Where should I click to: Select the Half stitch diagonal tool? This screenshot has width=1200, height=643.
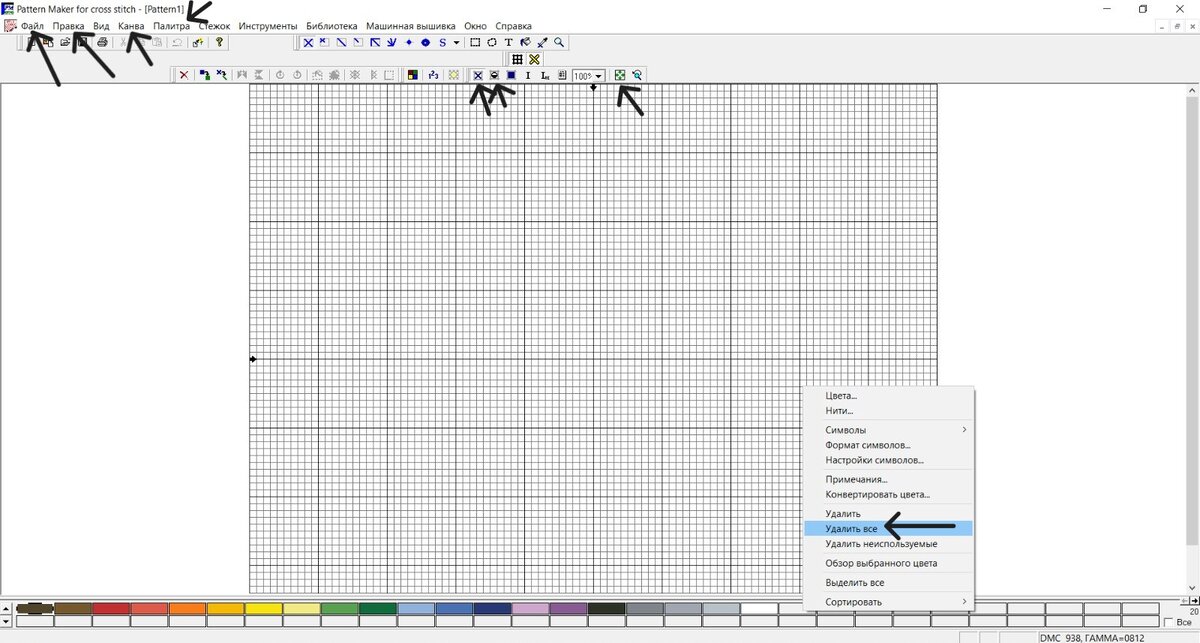pos(341,43)
